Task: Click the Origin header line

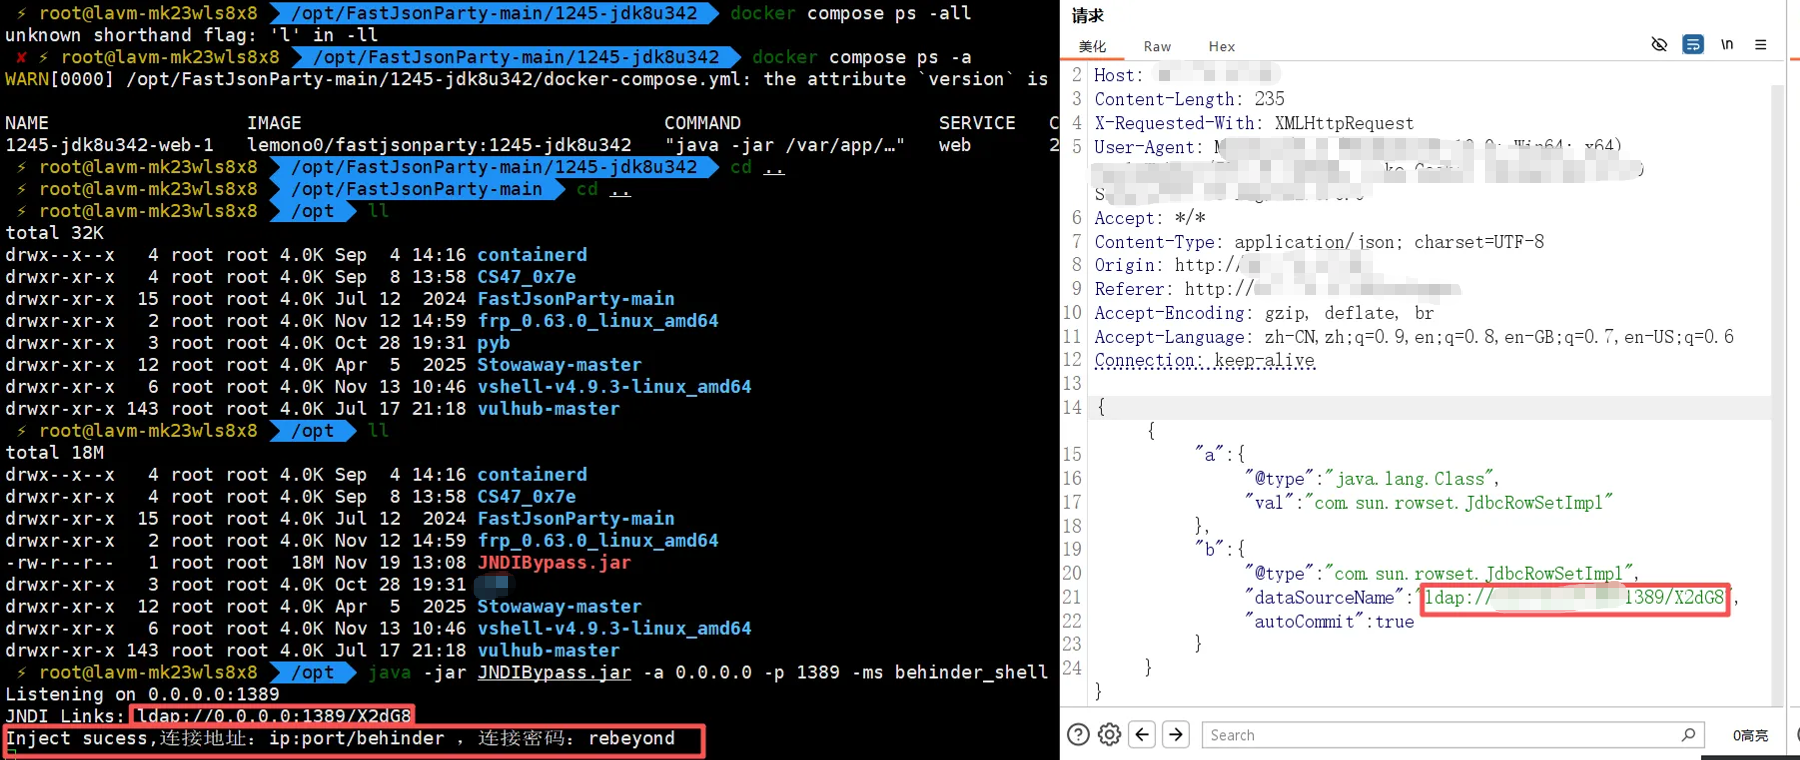Action: click(1234, 265)
